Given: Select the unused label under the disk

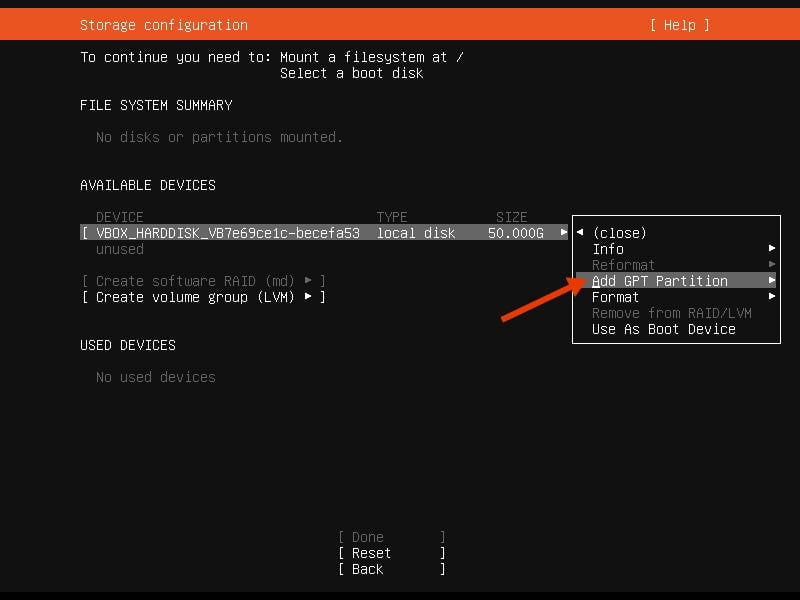Looking at the screenshot, I should [x=119, y=248].
